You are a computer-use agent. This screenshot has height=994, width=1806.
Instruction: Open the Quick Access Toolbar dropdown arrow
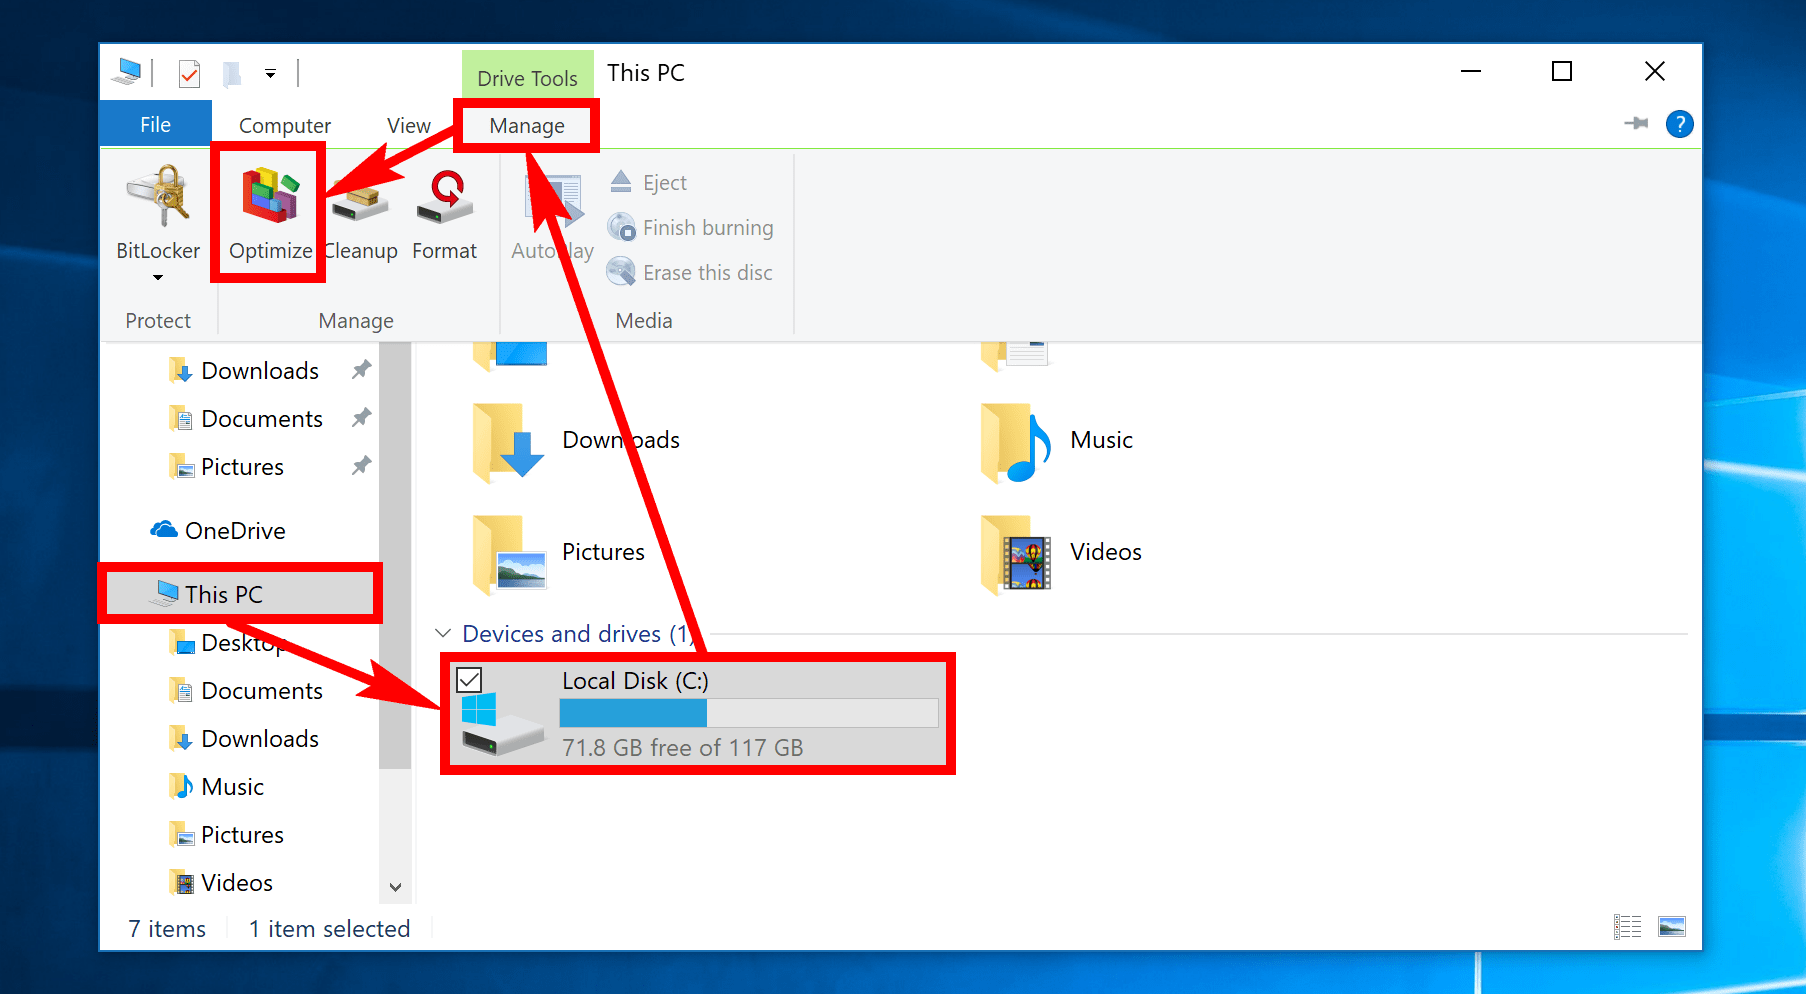click(x=270, y=72)
